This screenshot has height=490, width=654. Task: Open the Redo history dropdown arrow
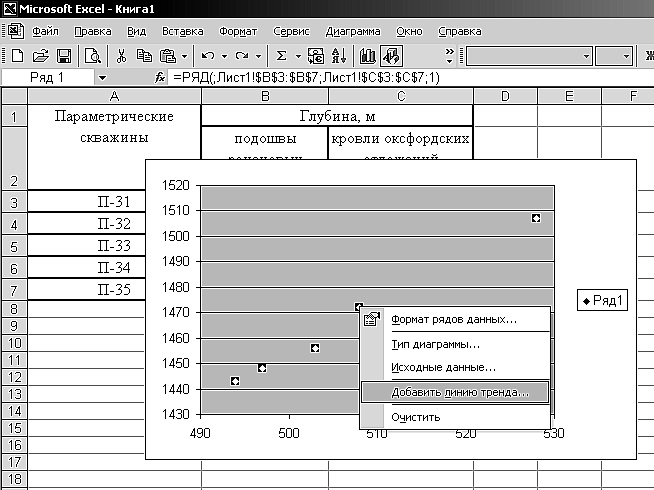pyautogui.click(x=259, y=56)
